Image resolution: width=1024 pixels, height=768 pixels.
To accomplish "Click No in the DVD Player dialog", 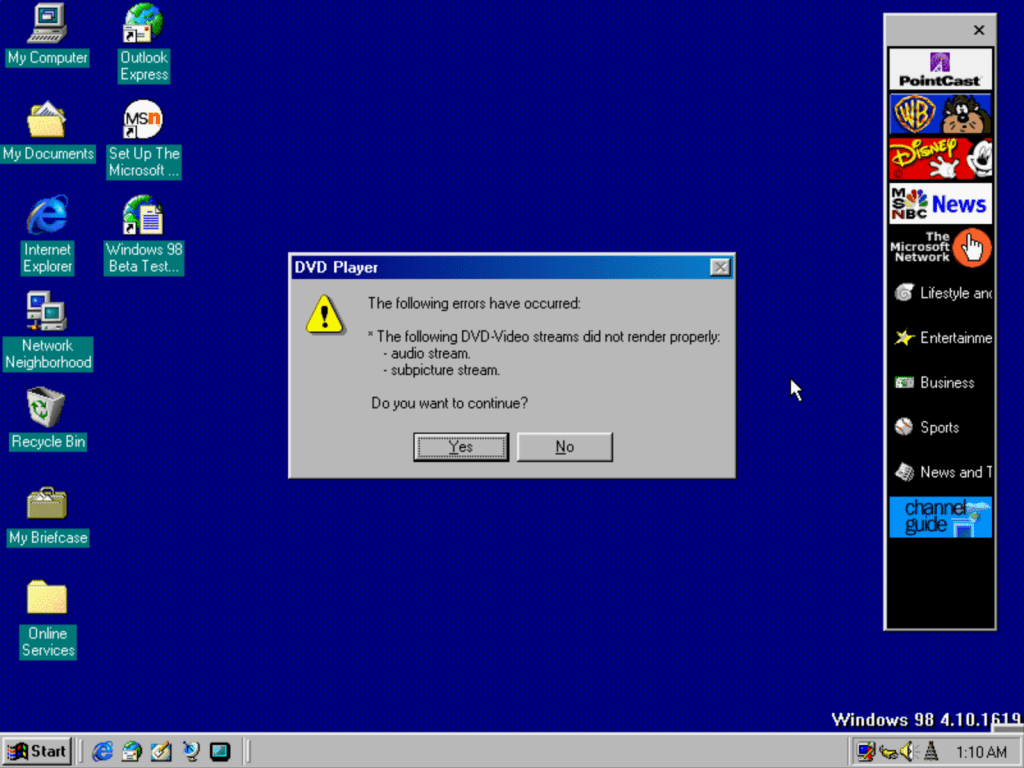I will point(564,447).
